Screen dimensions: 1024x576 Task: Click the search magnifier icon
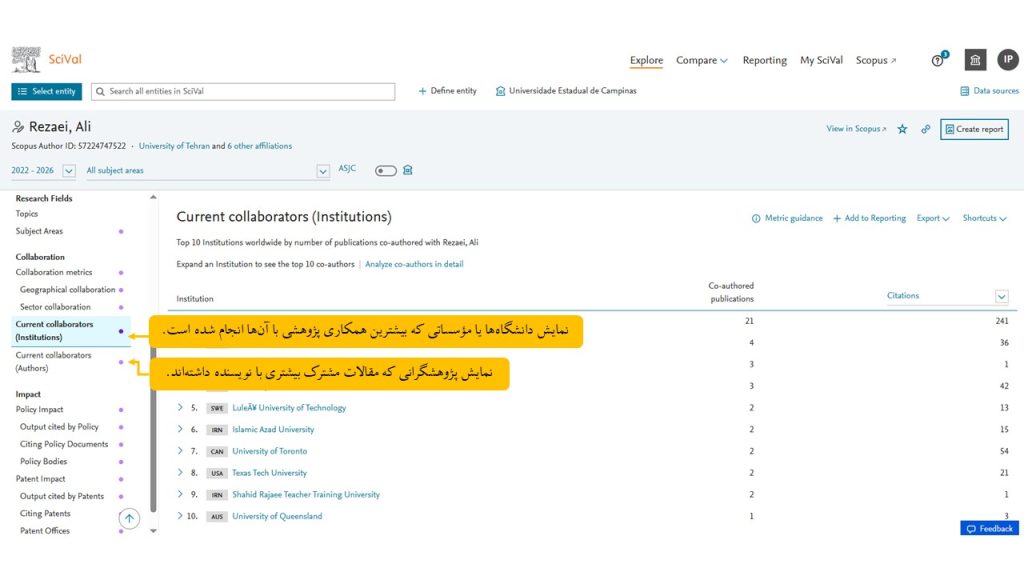101,91
